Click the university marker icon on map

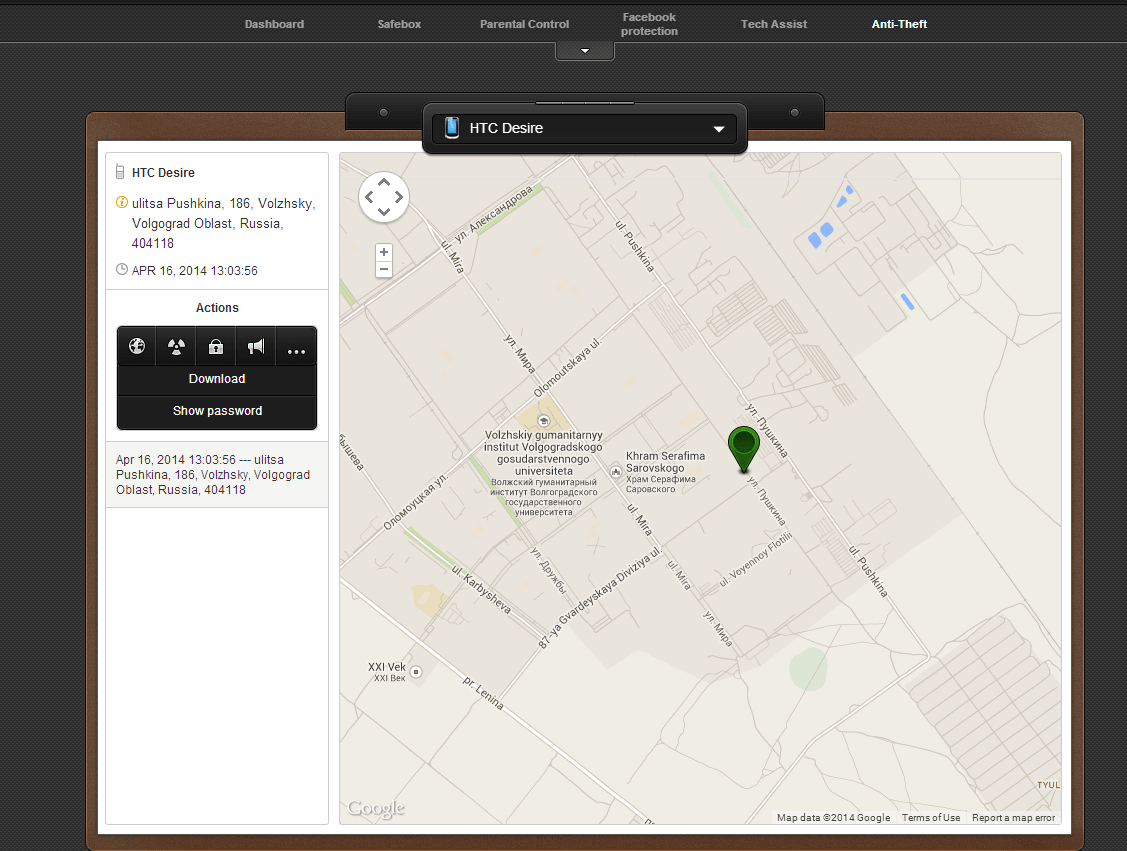[544, 421]
